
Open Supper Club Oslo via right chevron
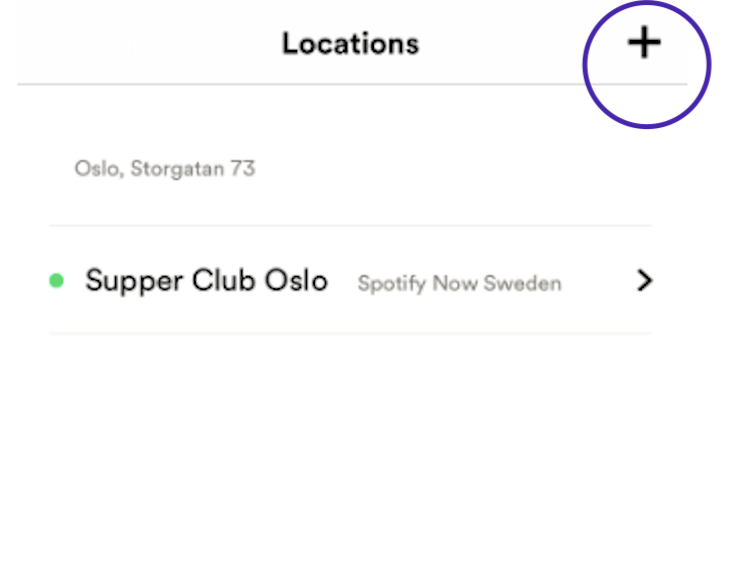pos(645,282)
